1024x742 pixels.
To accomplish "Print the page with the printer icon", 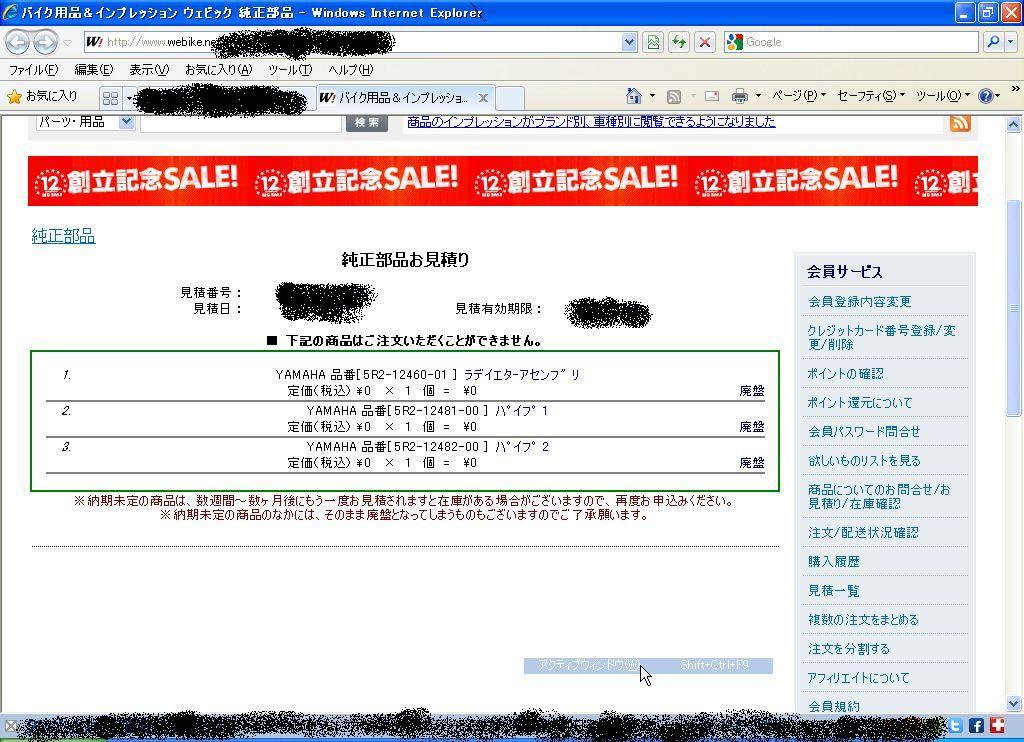I will click(x=739, y=97).
